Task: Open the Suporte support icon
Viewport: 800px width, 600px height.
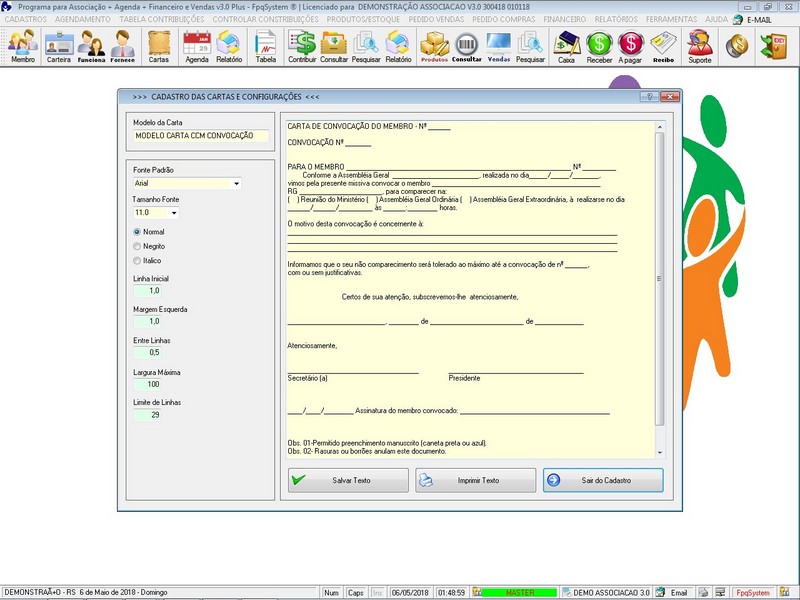Action: (699, 46)
